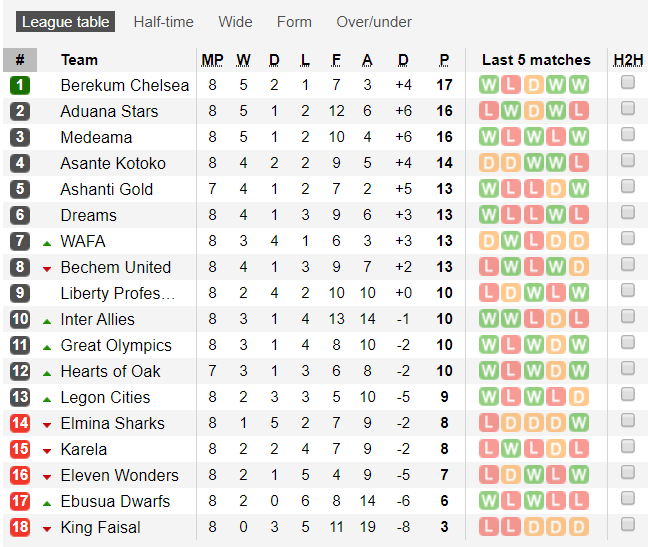Click Bechem United's red down-arrow icon
648x547 pixels.
pos(47,268)
